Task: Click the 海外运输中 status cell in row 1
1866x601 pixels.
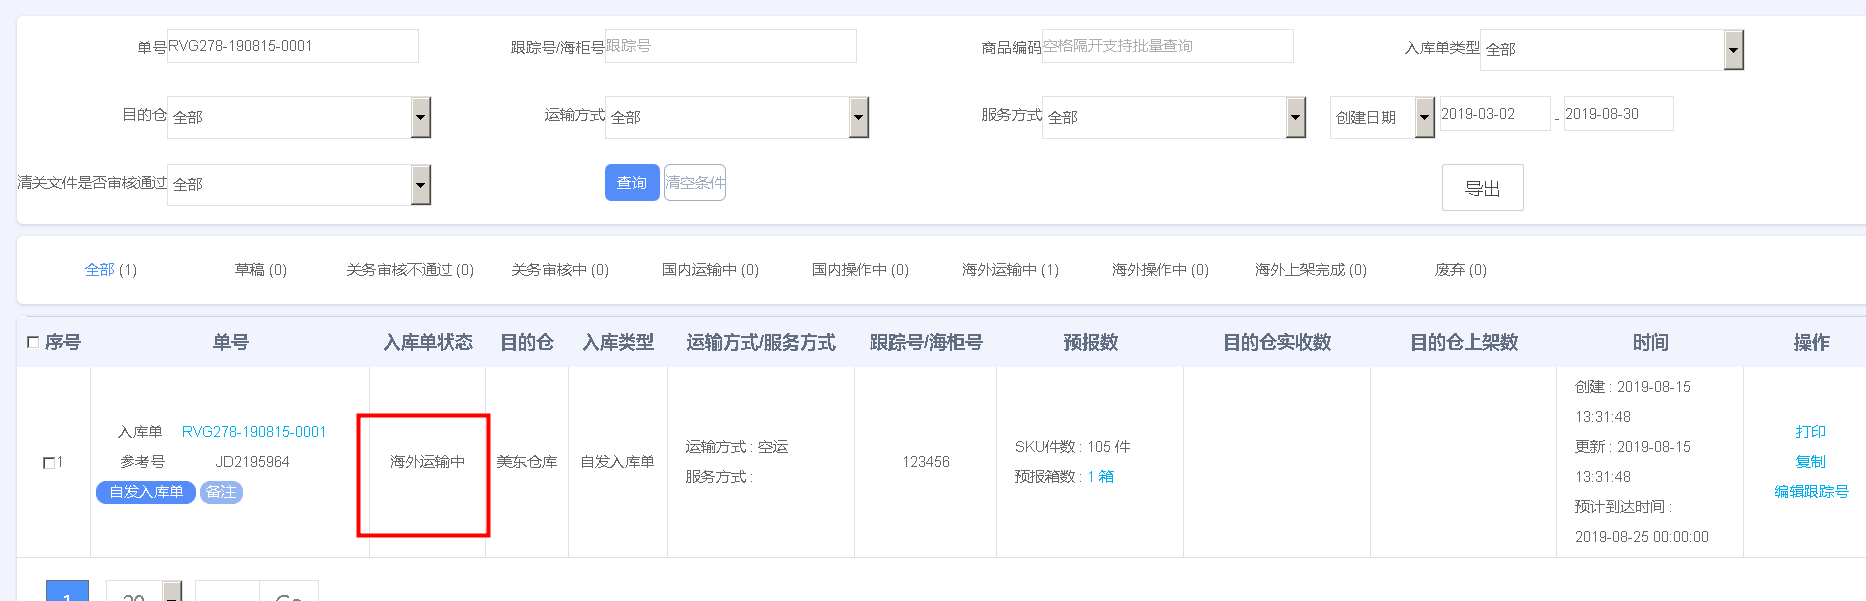Action: (x=427, y=462)
